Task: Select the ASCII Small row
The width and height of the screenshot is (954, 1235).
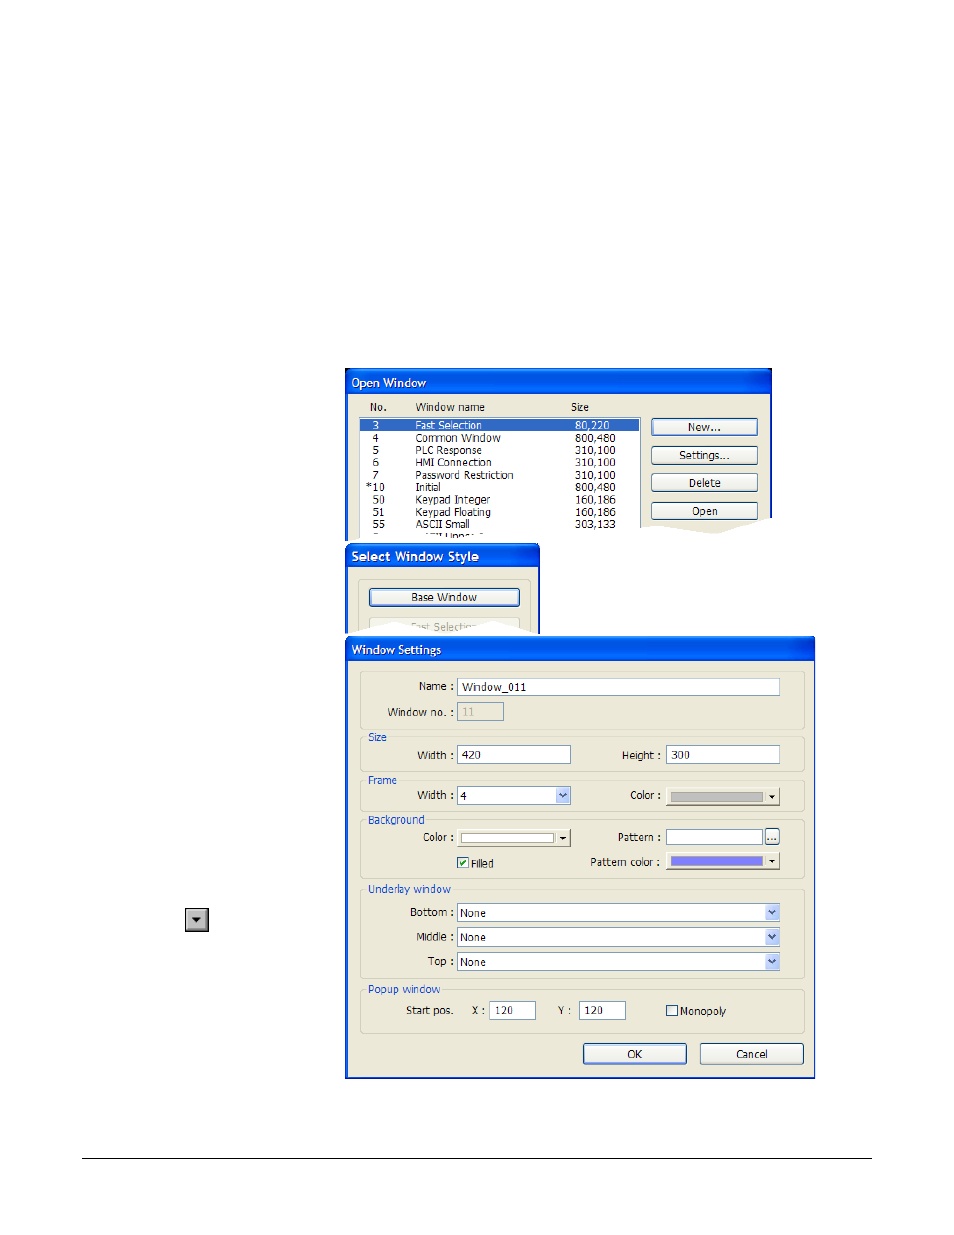Action: coord(499,524)
